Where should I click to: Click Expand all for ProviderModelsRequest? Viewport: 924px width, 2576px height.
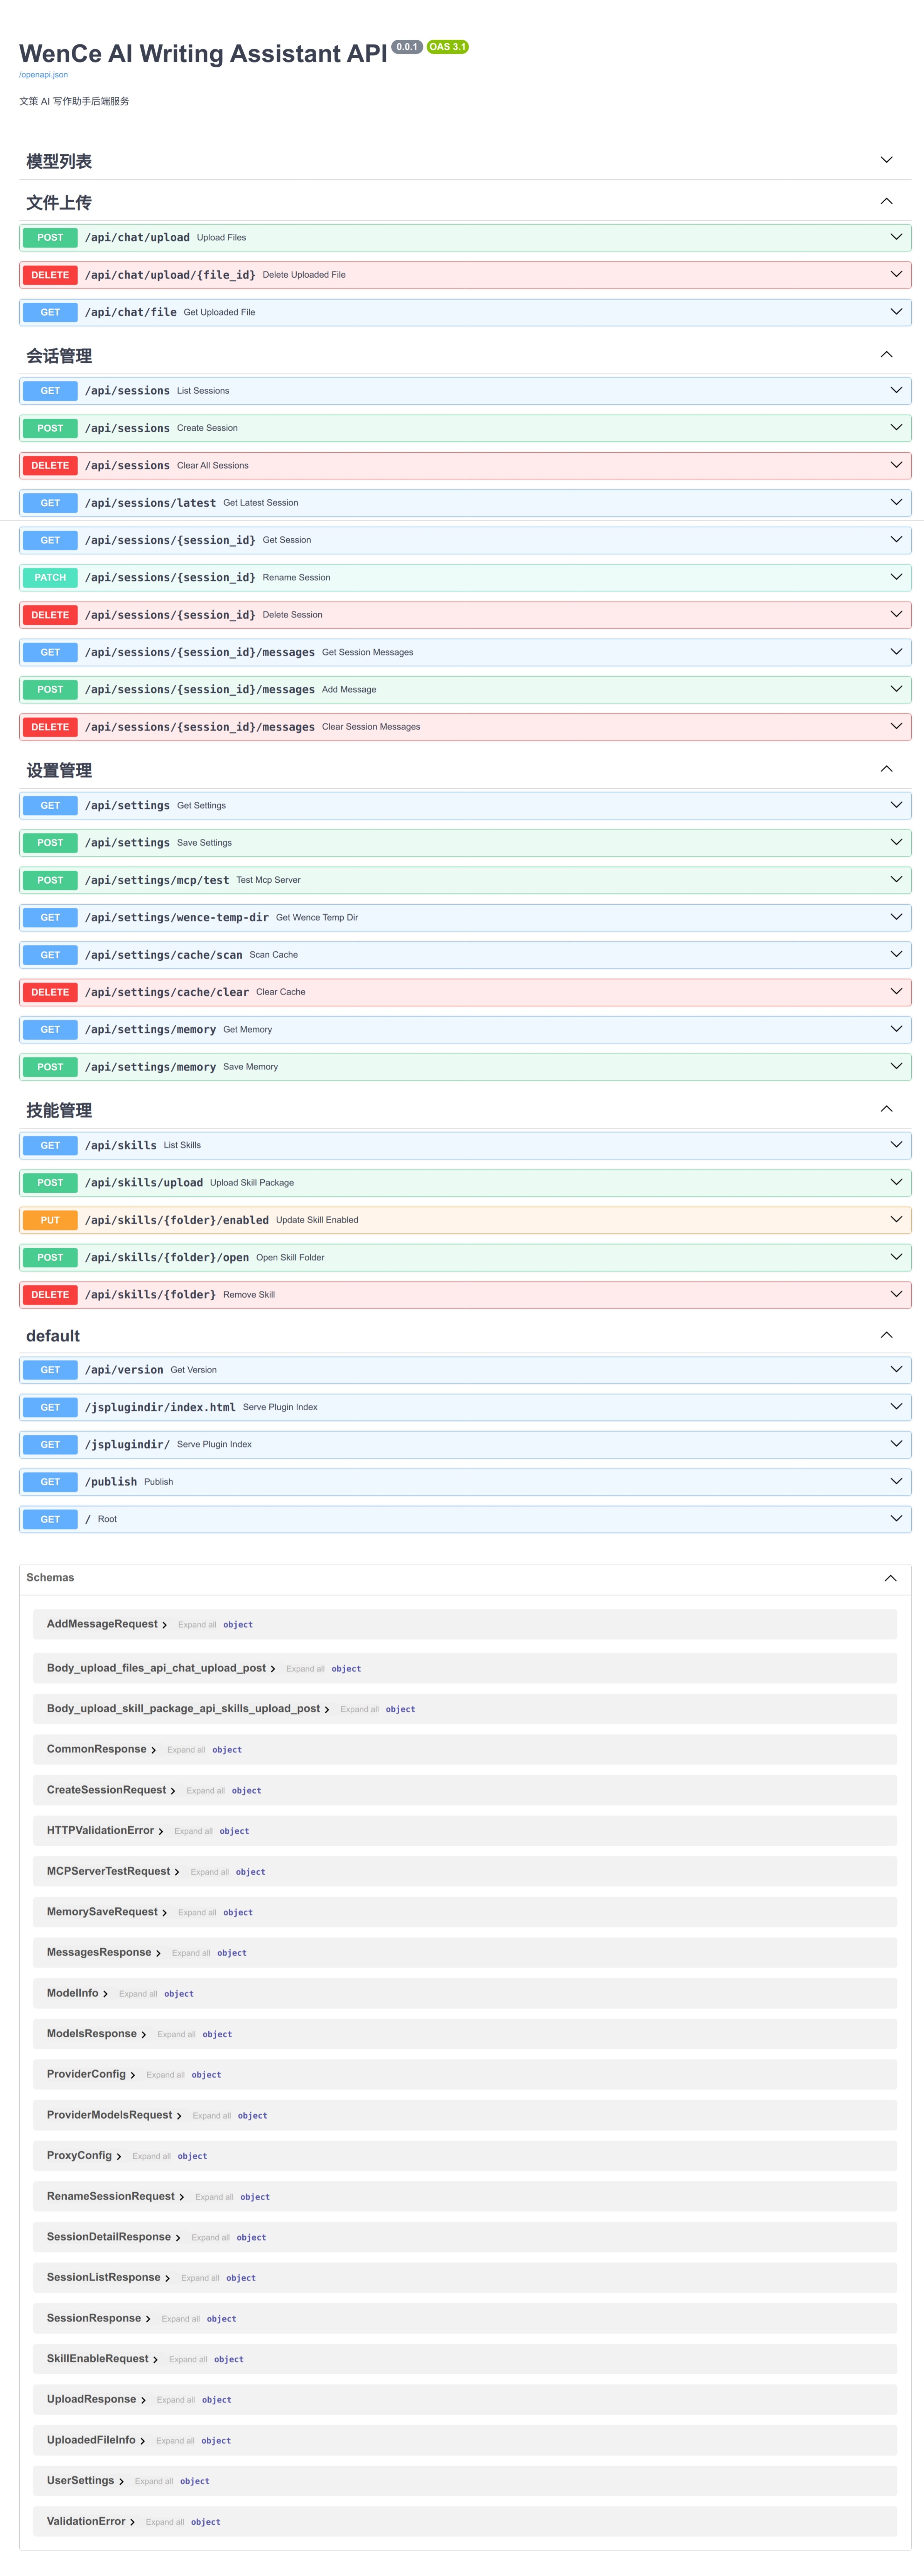(x=212, y=2116)
